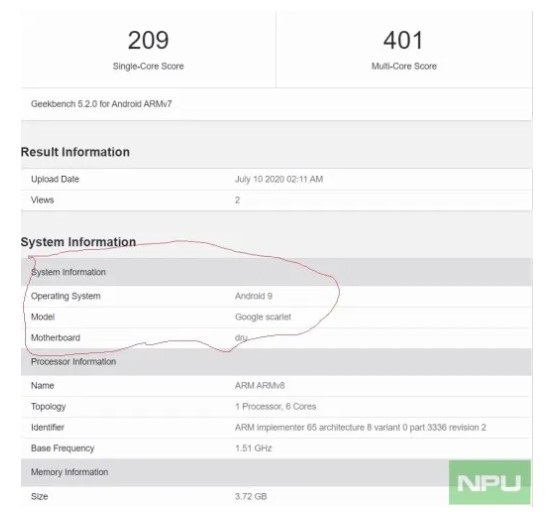Select the 1 Processor, 6 Cores topology value

[275, 406]
